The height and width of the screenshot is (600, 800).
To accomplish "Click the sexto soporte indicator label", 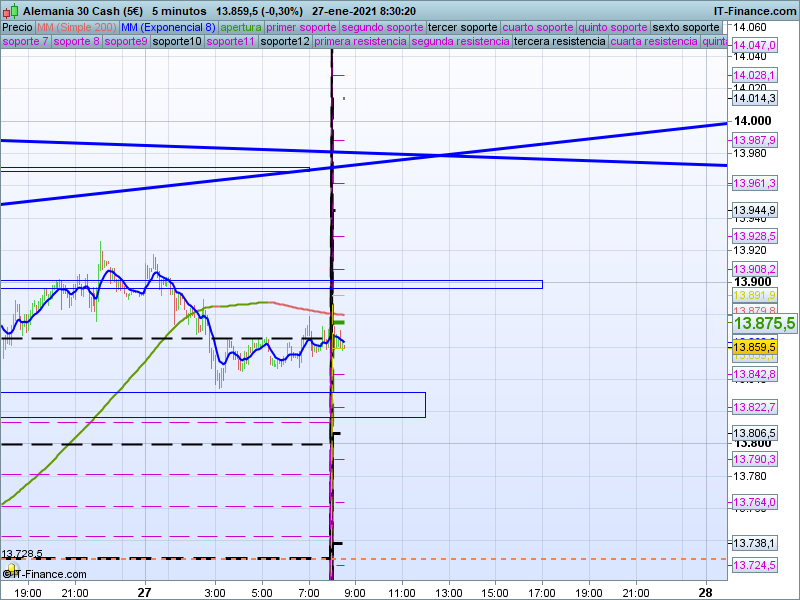I will click(687, 27).
